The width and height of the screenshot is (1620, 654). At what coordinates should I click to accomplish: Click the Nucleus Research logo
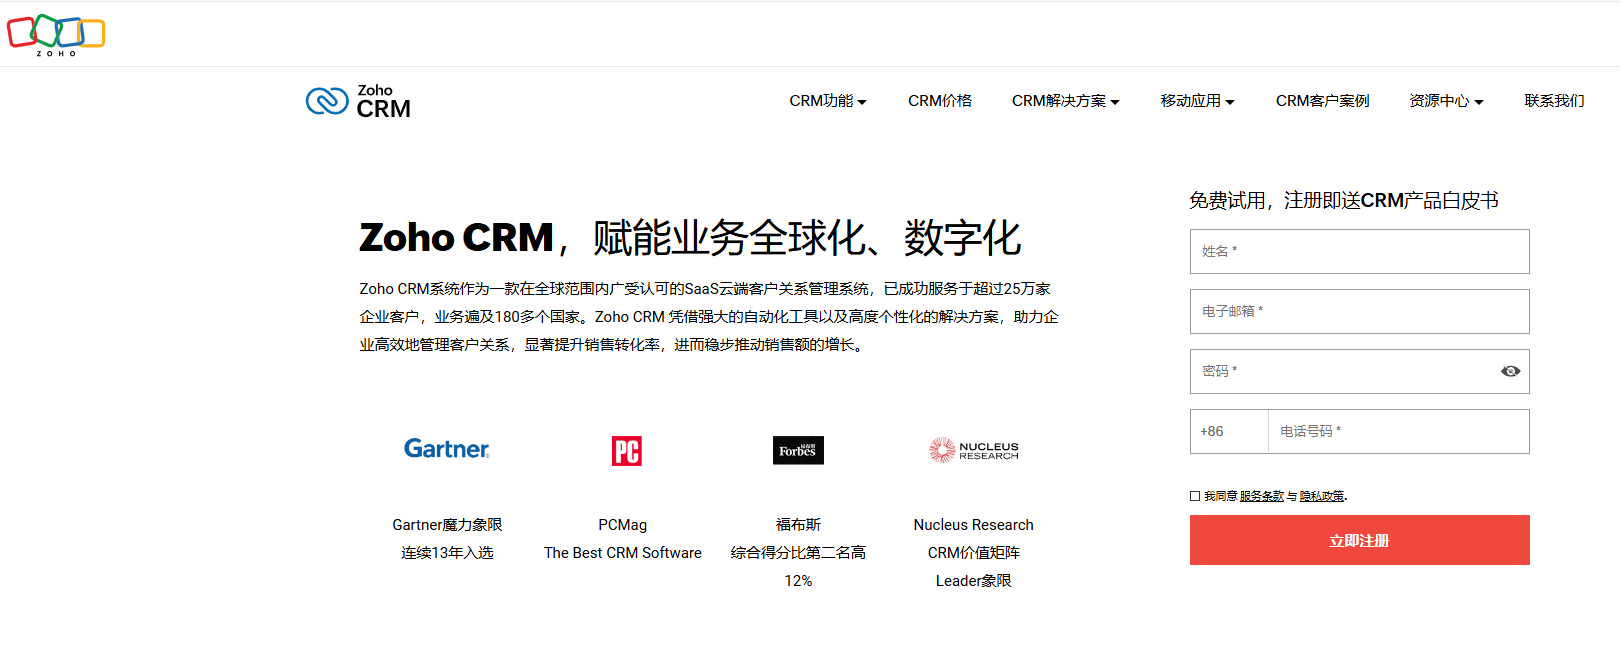pyautogui.click(x=974, y=450)
